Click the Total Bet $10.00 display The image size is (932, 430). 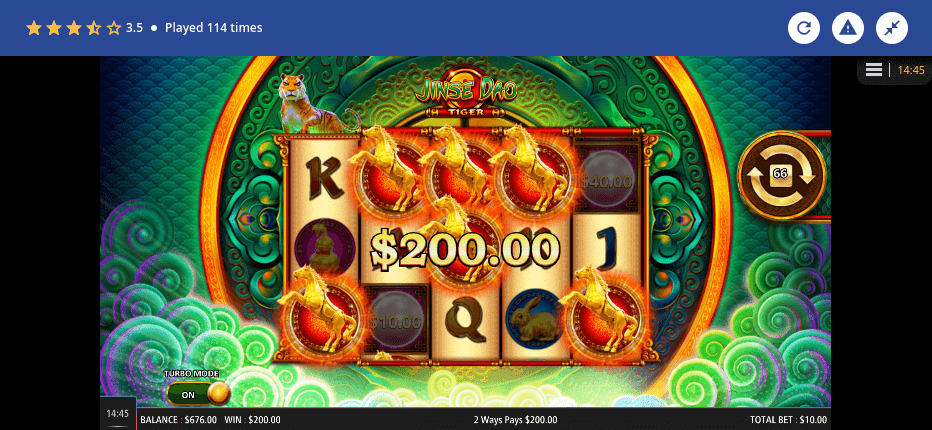coord(788,419)
